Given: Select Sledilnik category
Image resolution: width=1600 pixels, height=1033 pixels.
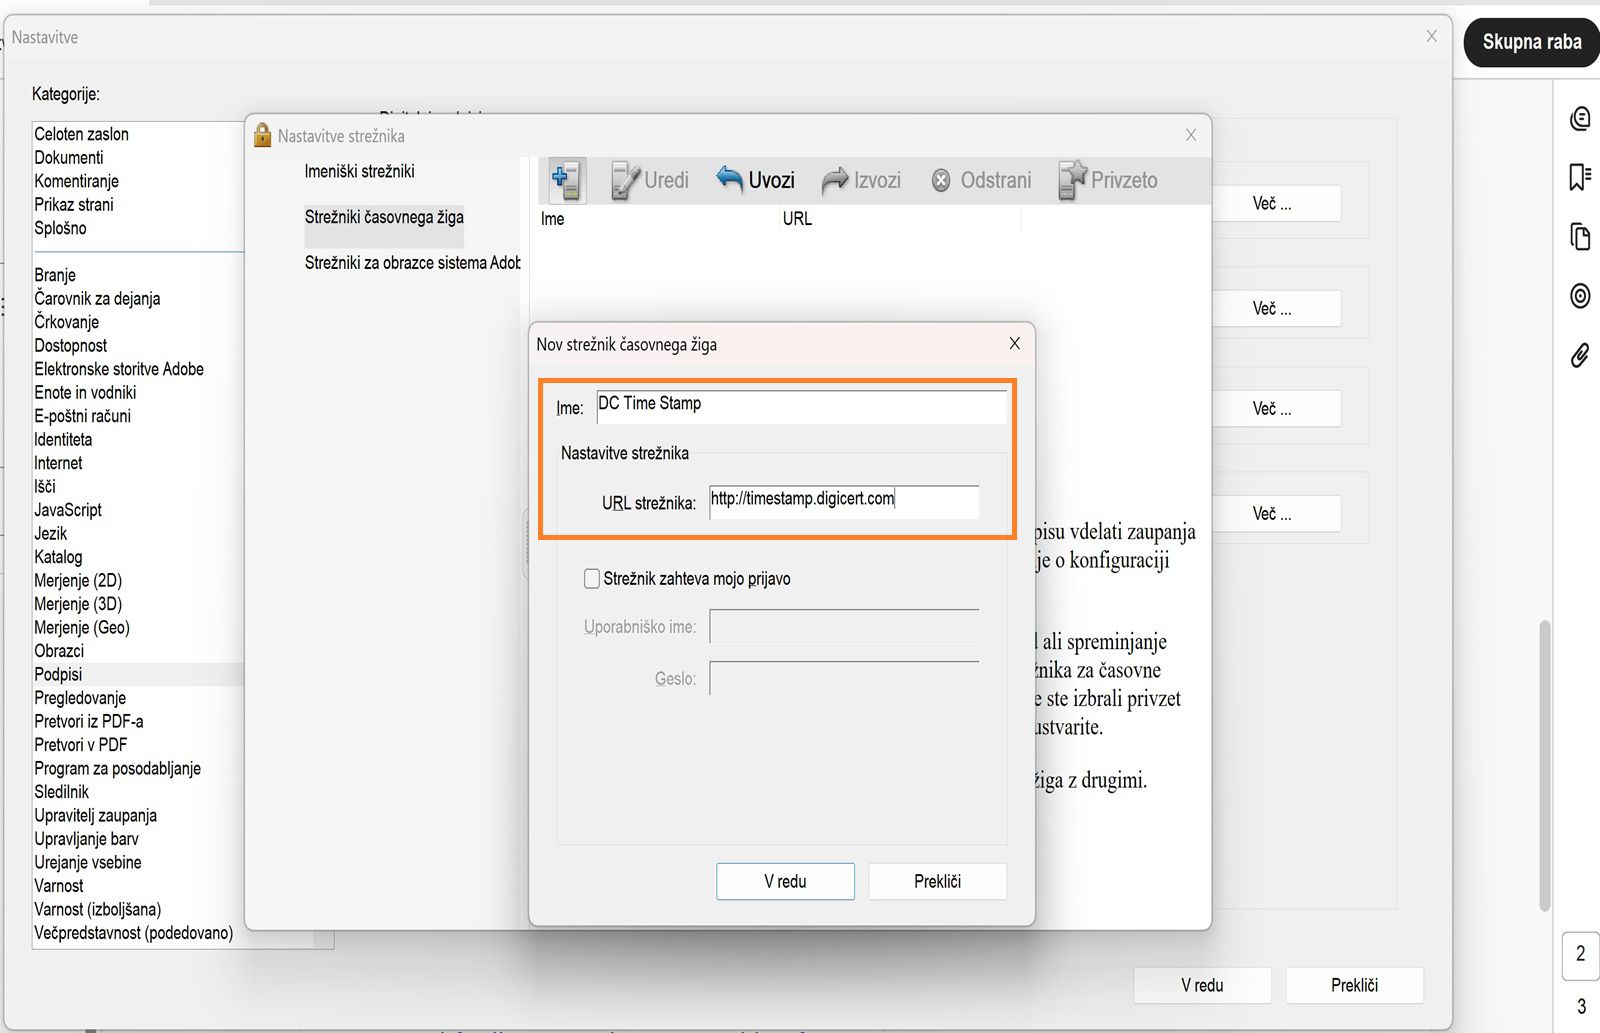Looking at the screenshot, I should [x=62, y=792].
